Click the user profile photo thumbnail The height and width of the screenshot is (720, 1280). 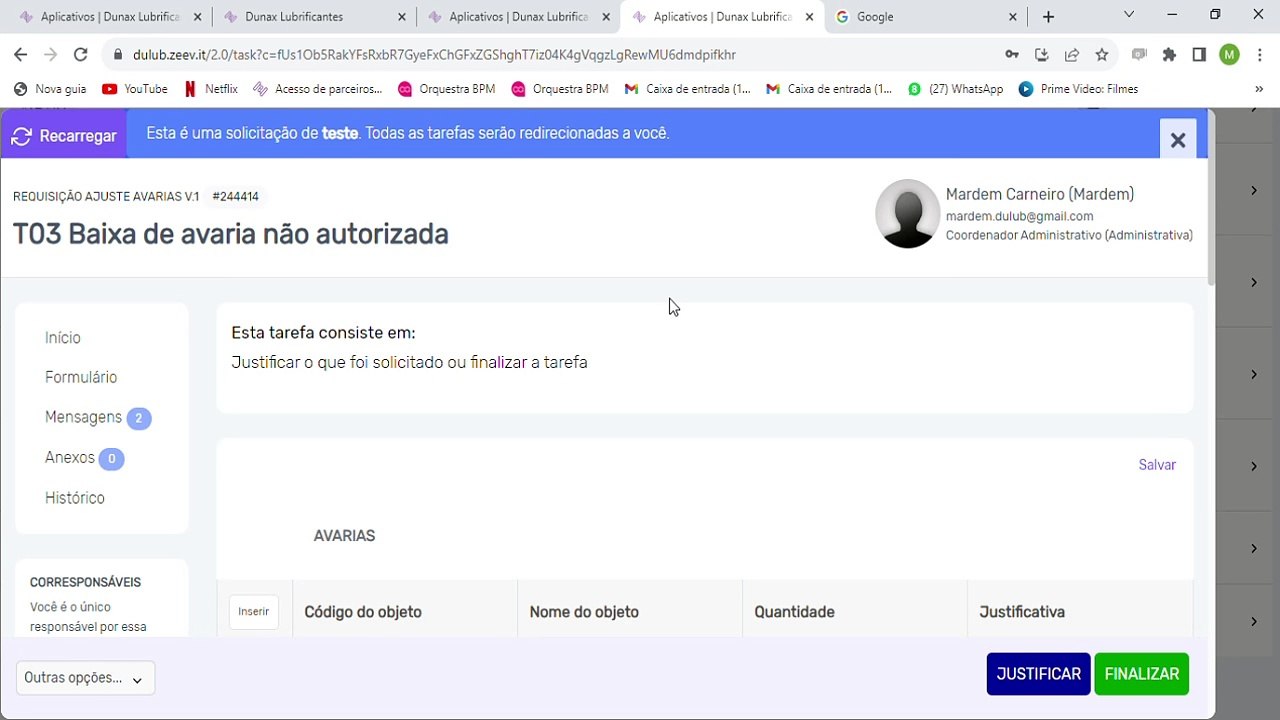[x=907, y=214]
